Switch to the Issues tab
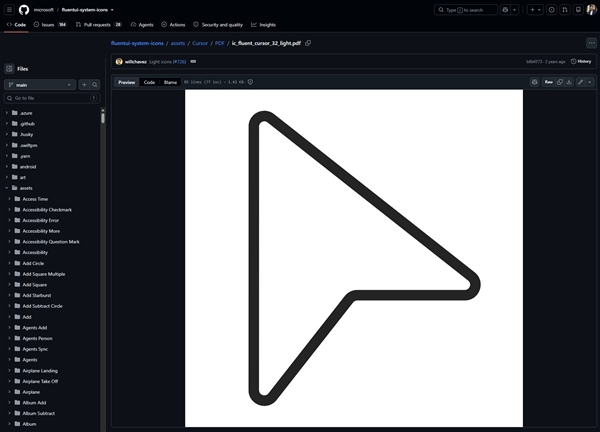The width and height of the screenshot is (600, 432). 50,24
